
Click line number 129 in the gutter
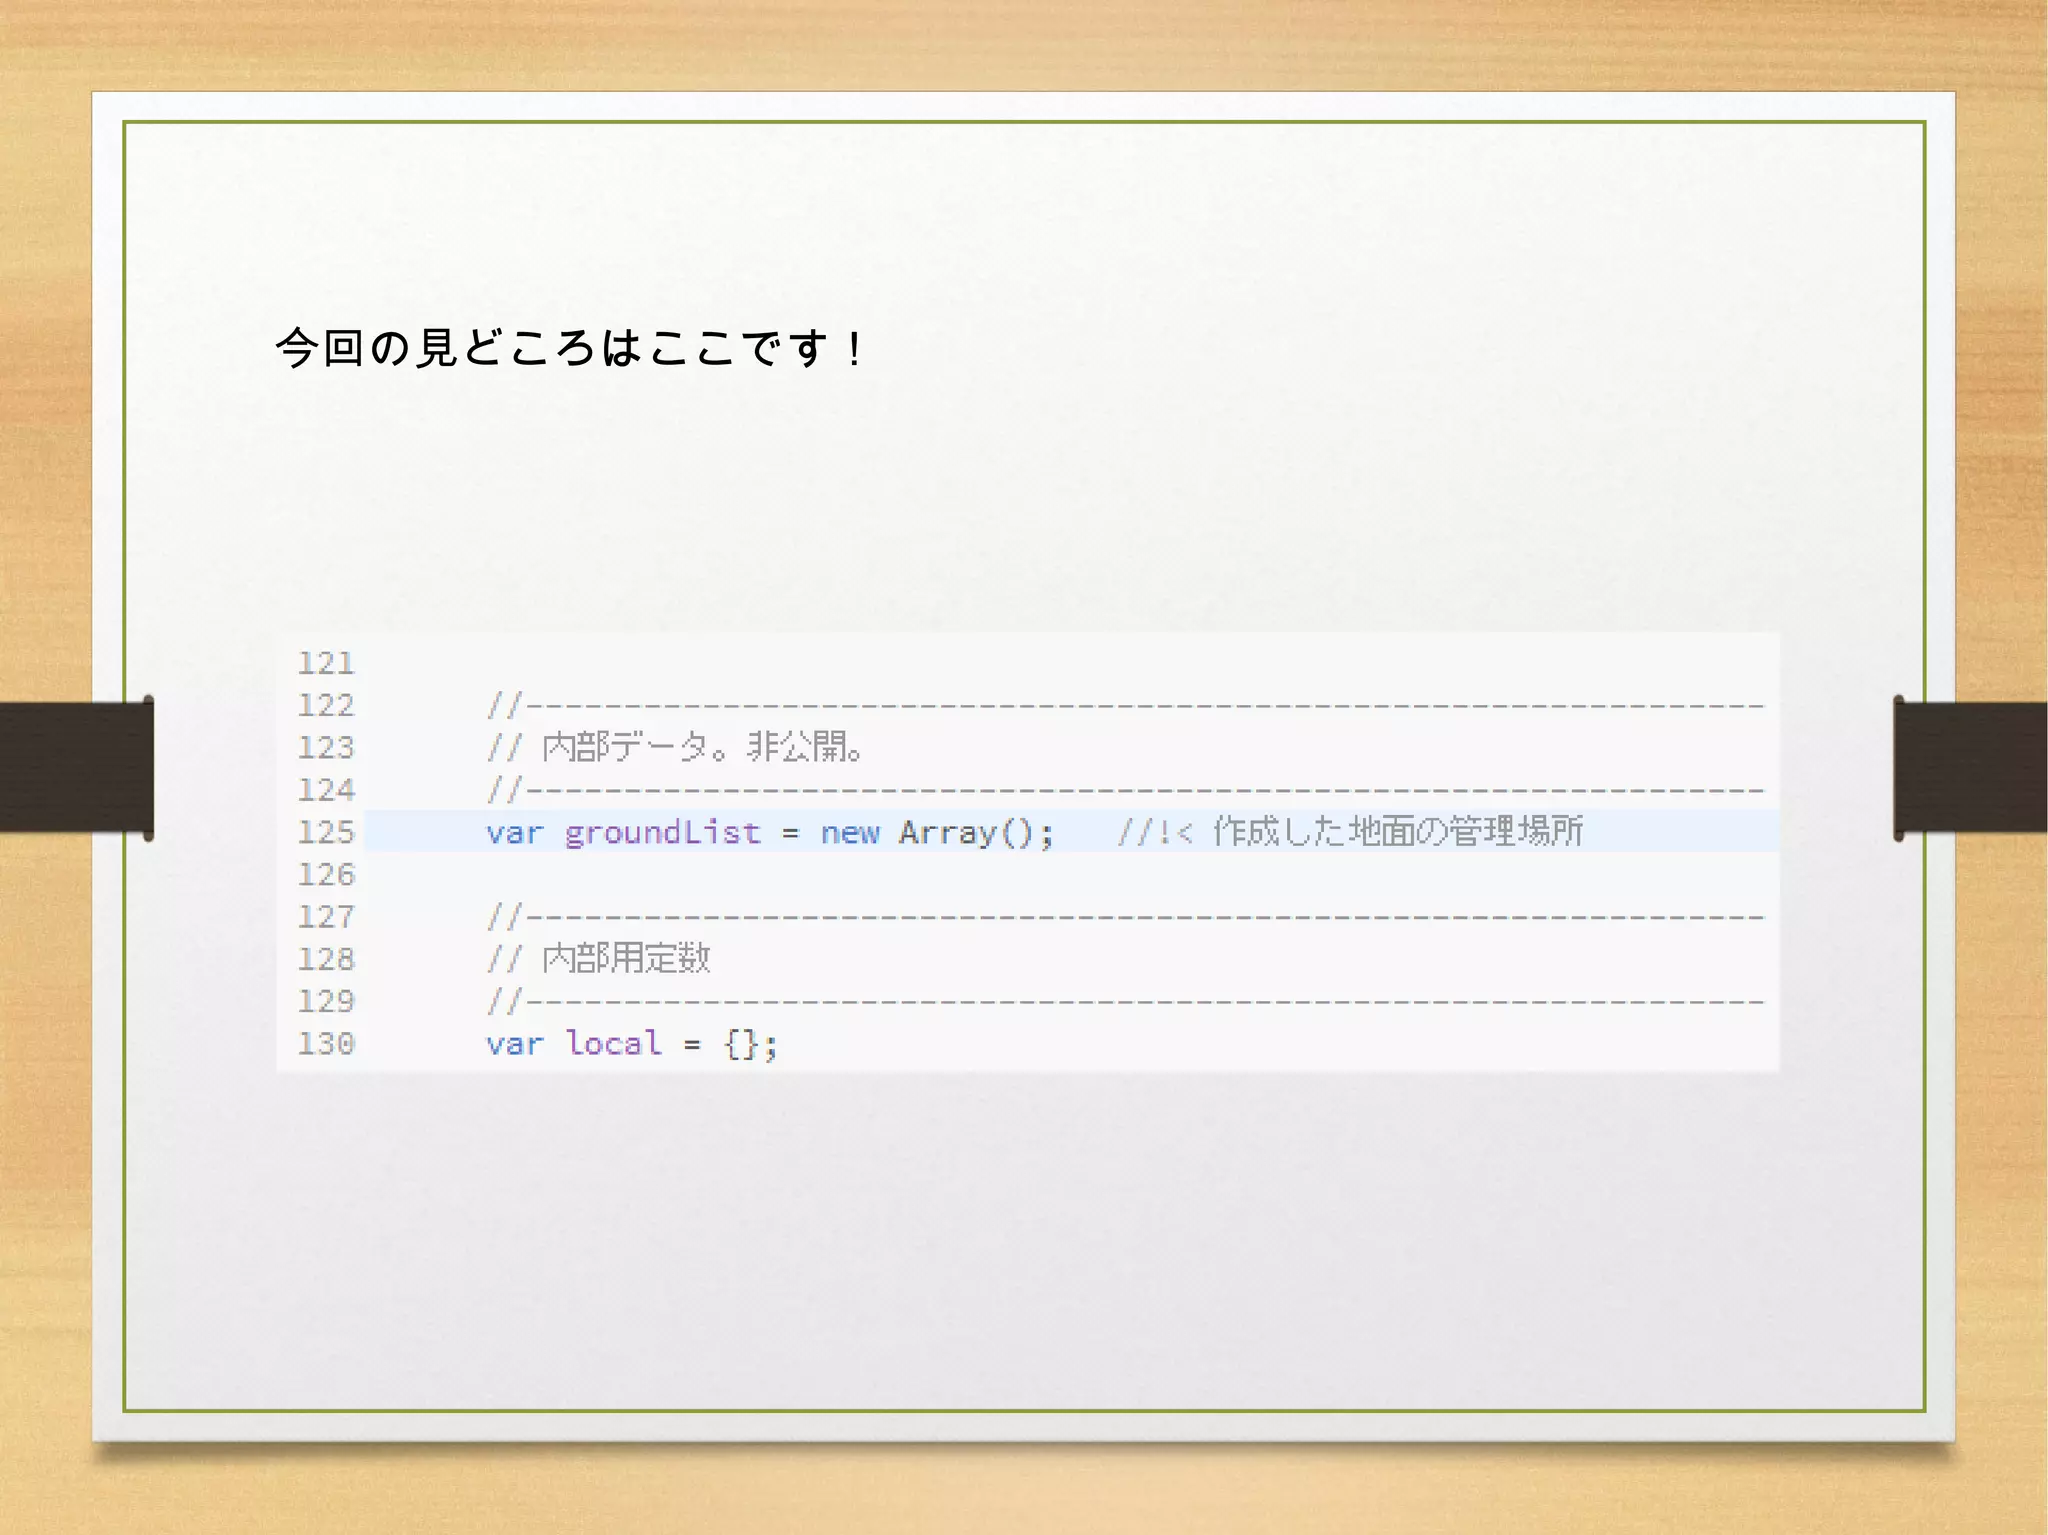[x=326, y=1001]
